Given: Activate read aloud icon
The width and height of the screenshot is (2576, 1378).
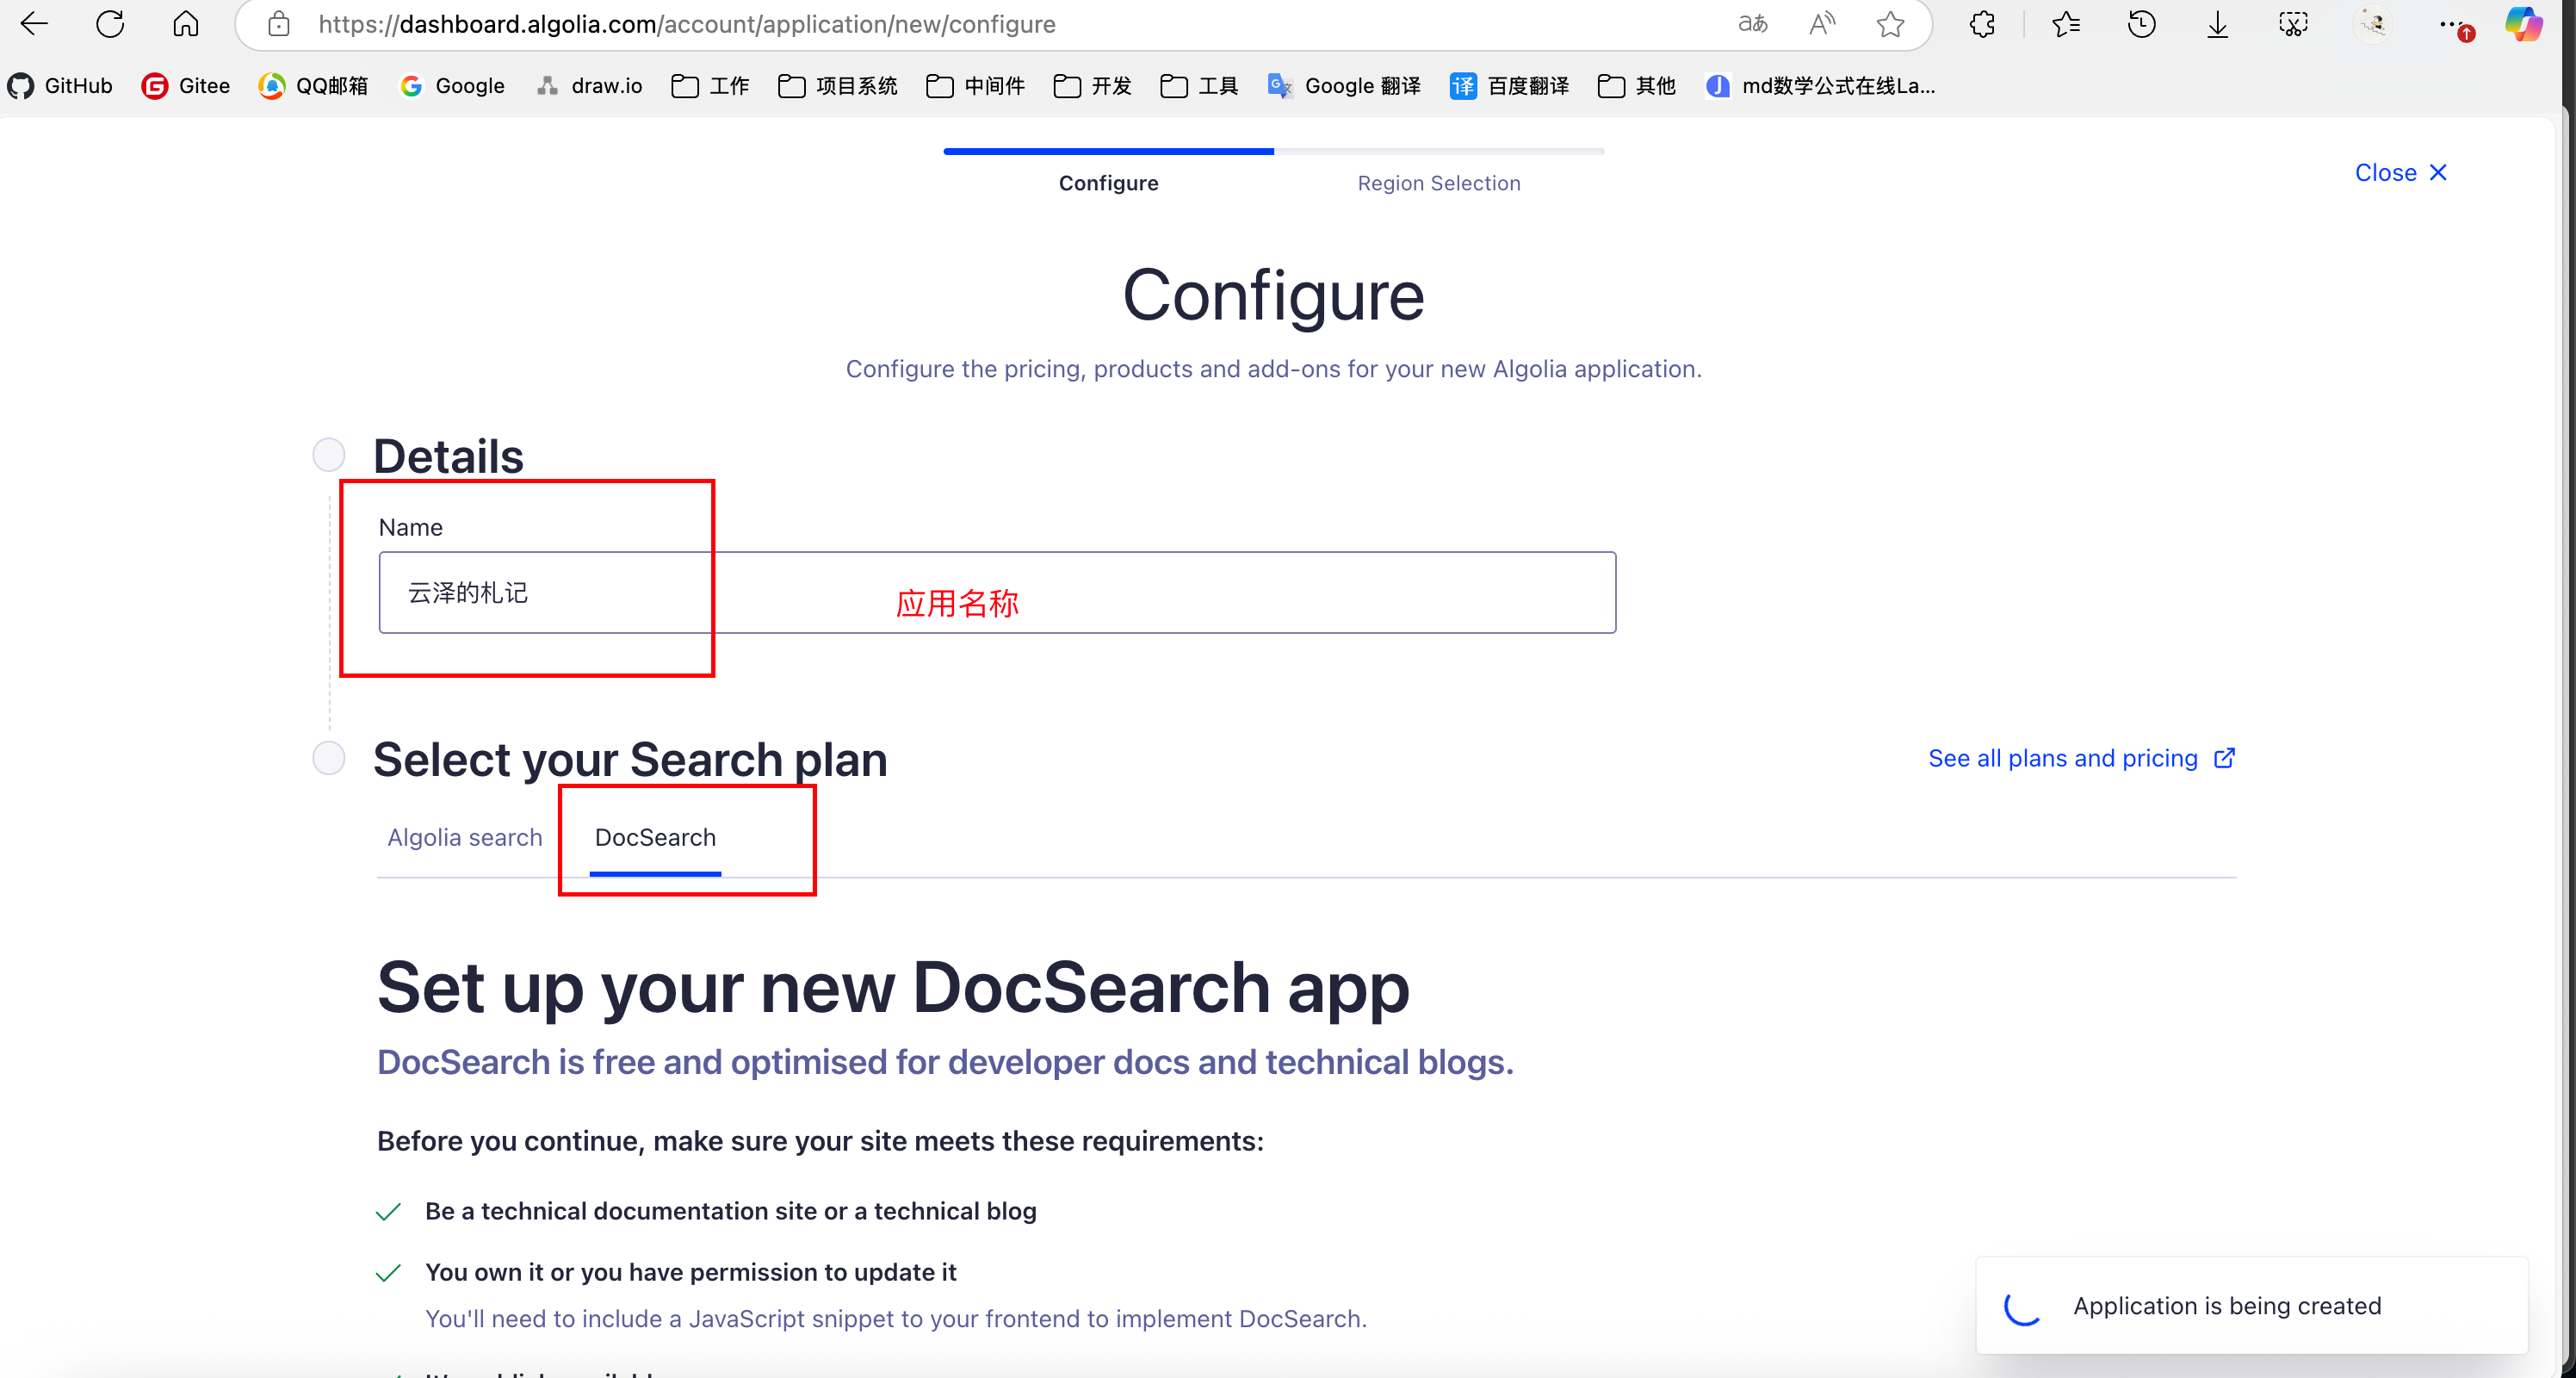Looking at the screenshot, I should (1822, 24).
